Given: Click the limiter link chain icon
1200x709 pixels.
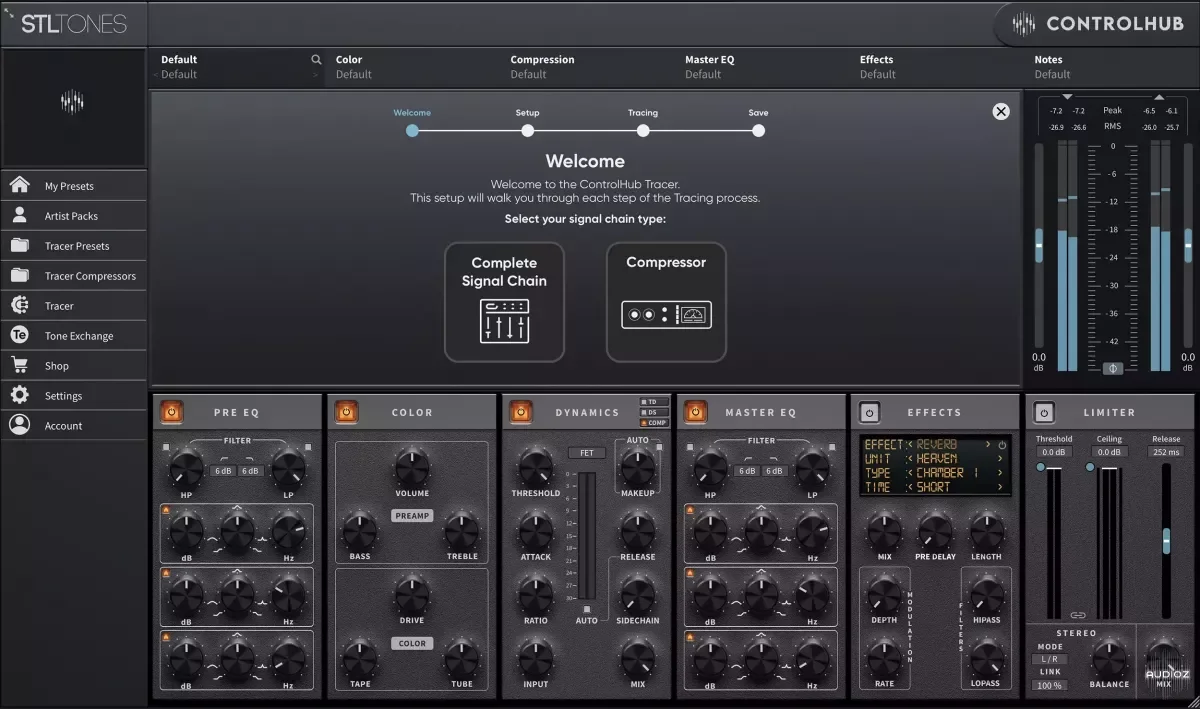Looking at the screenshot, I should [x=1078, y=614].
